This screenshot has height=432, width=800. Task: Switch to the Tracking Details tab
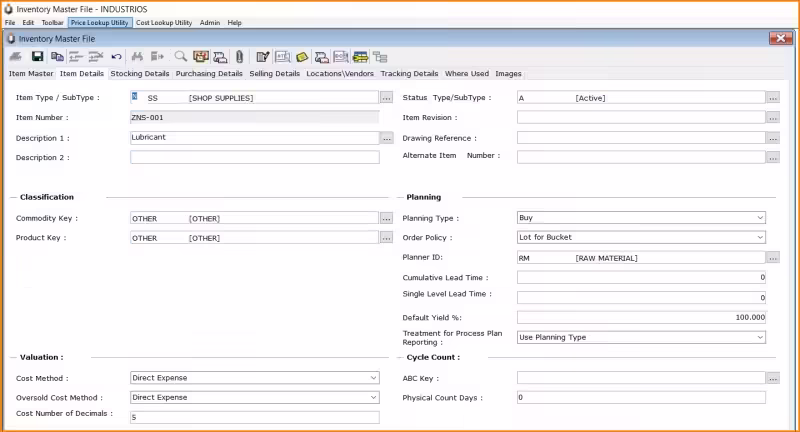coord(409,73)
